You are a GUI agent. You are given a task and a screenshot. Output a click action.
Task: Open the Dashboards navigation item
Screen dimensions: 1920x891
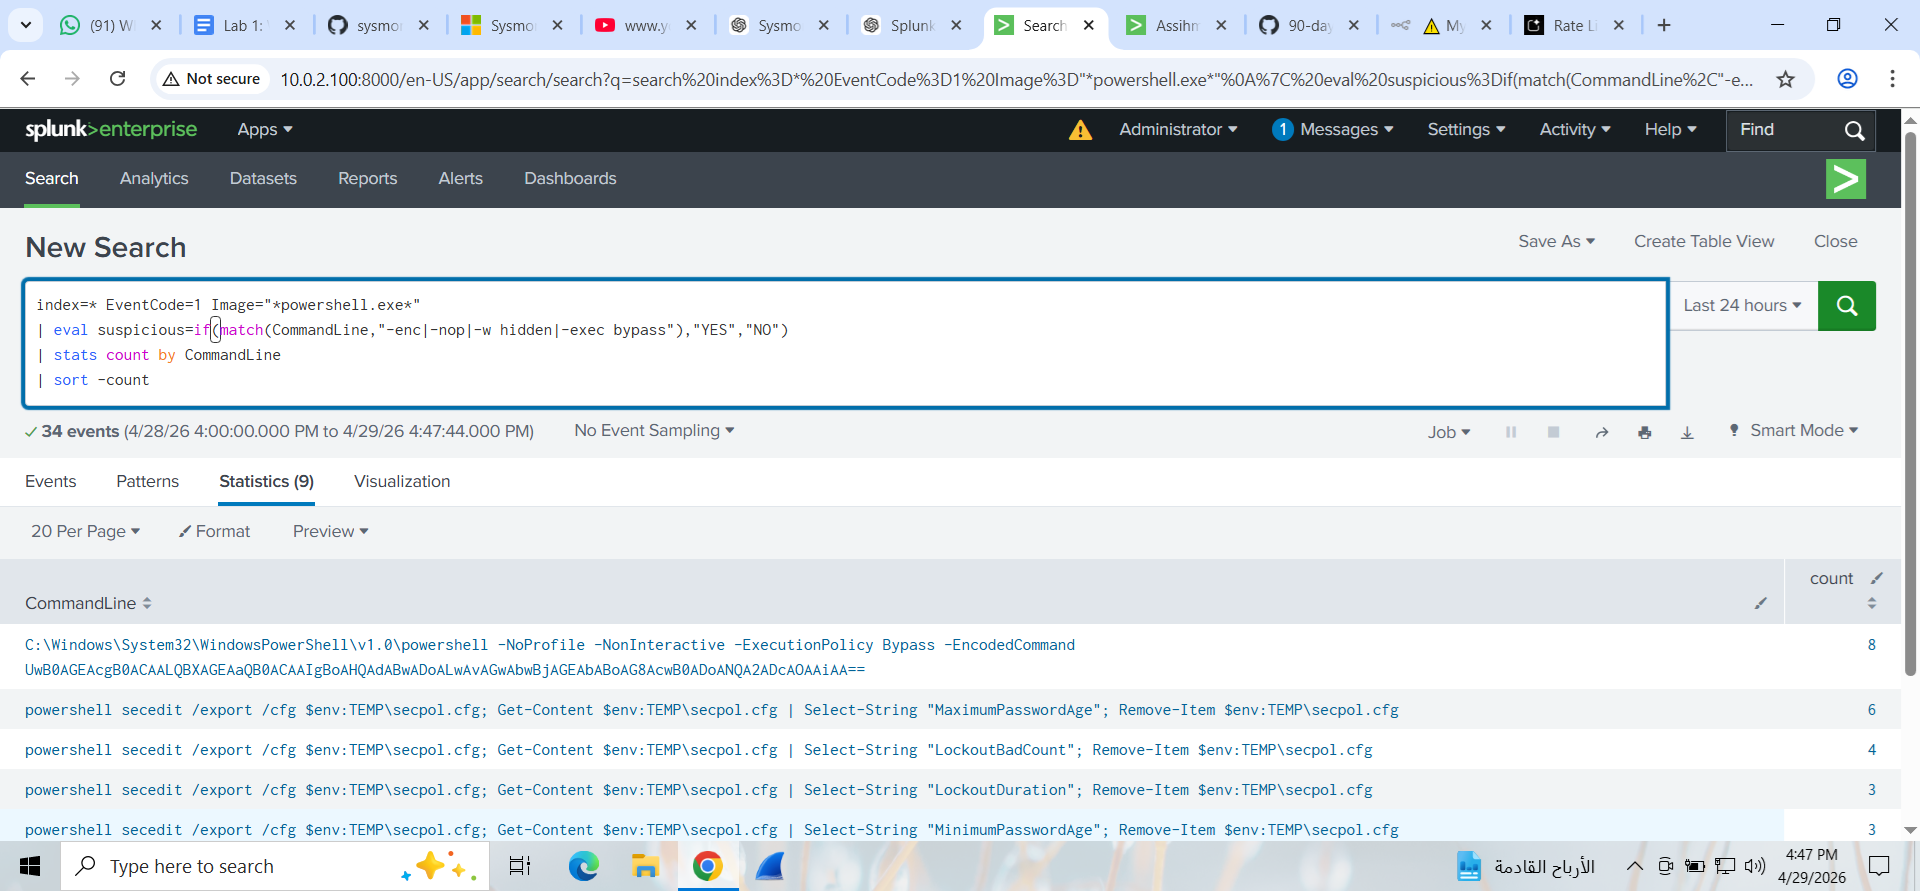pyautogui.click(x=571, y=178)
